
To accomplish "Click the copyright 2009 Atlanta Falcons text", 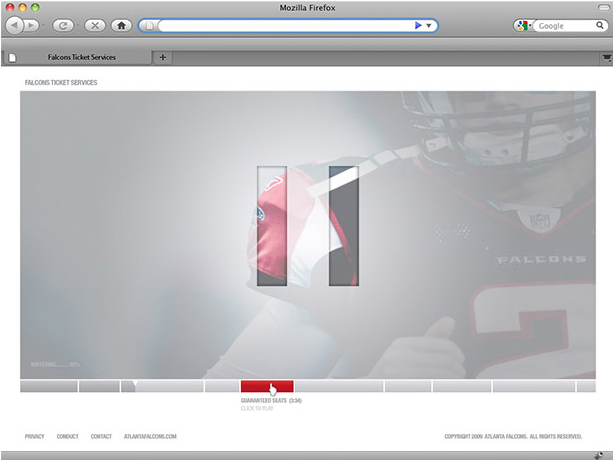I will point(513,436).
